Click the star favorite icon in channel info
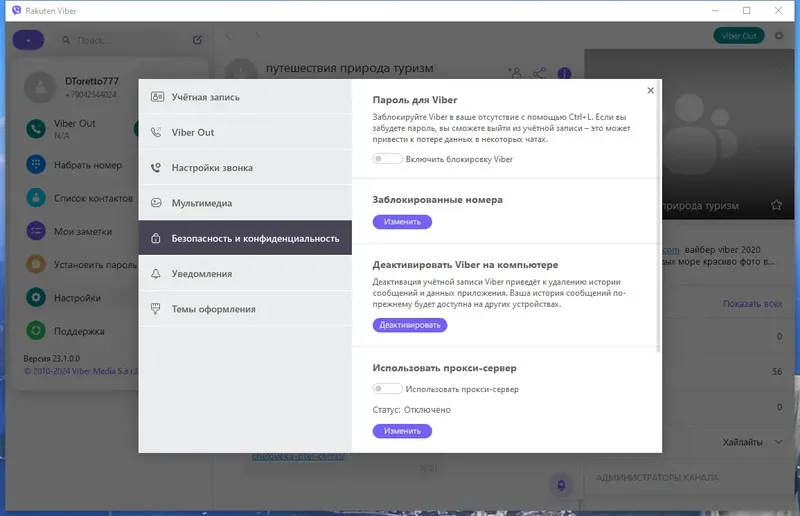The height and width of the screenshot is (516, 800). [x=776, y=205]
